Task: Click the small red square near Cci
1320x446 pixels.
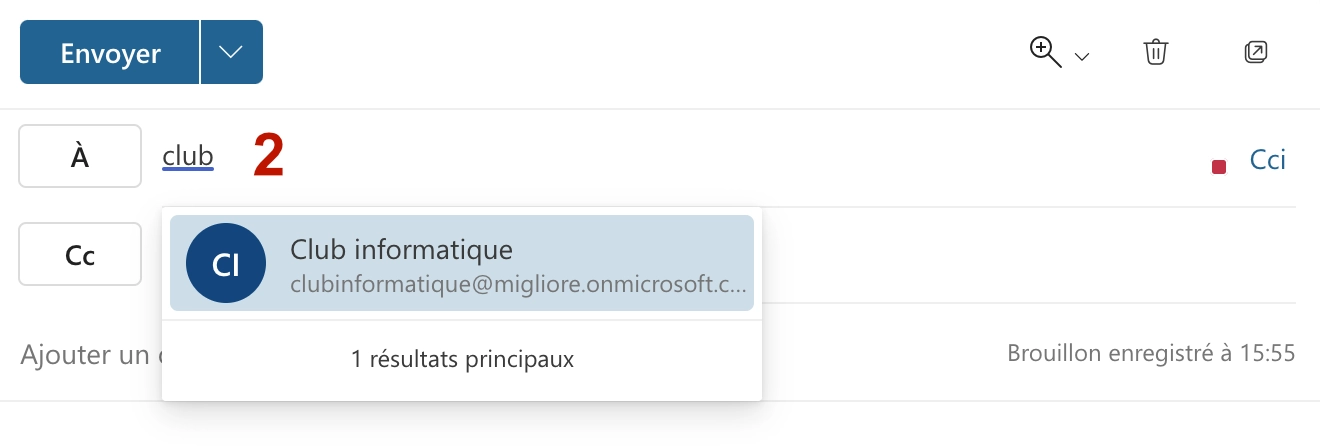Action: [x=1218, y=167]
